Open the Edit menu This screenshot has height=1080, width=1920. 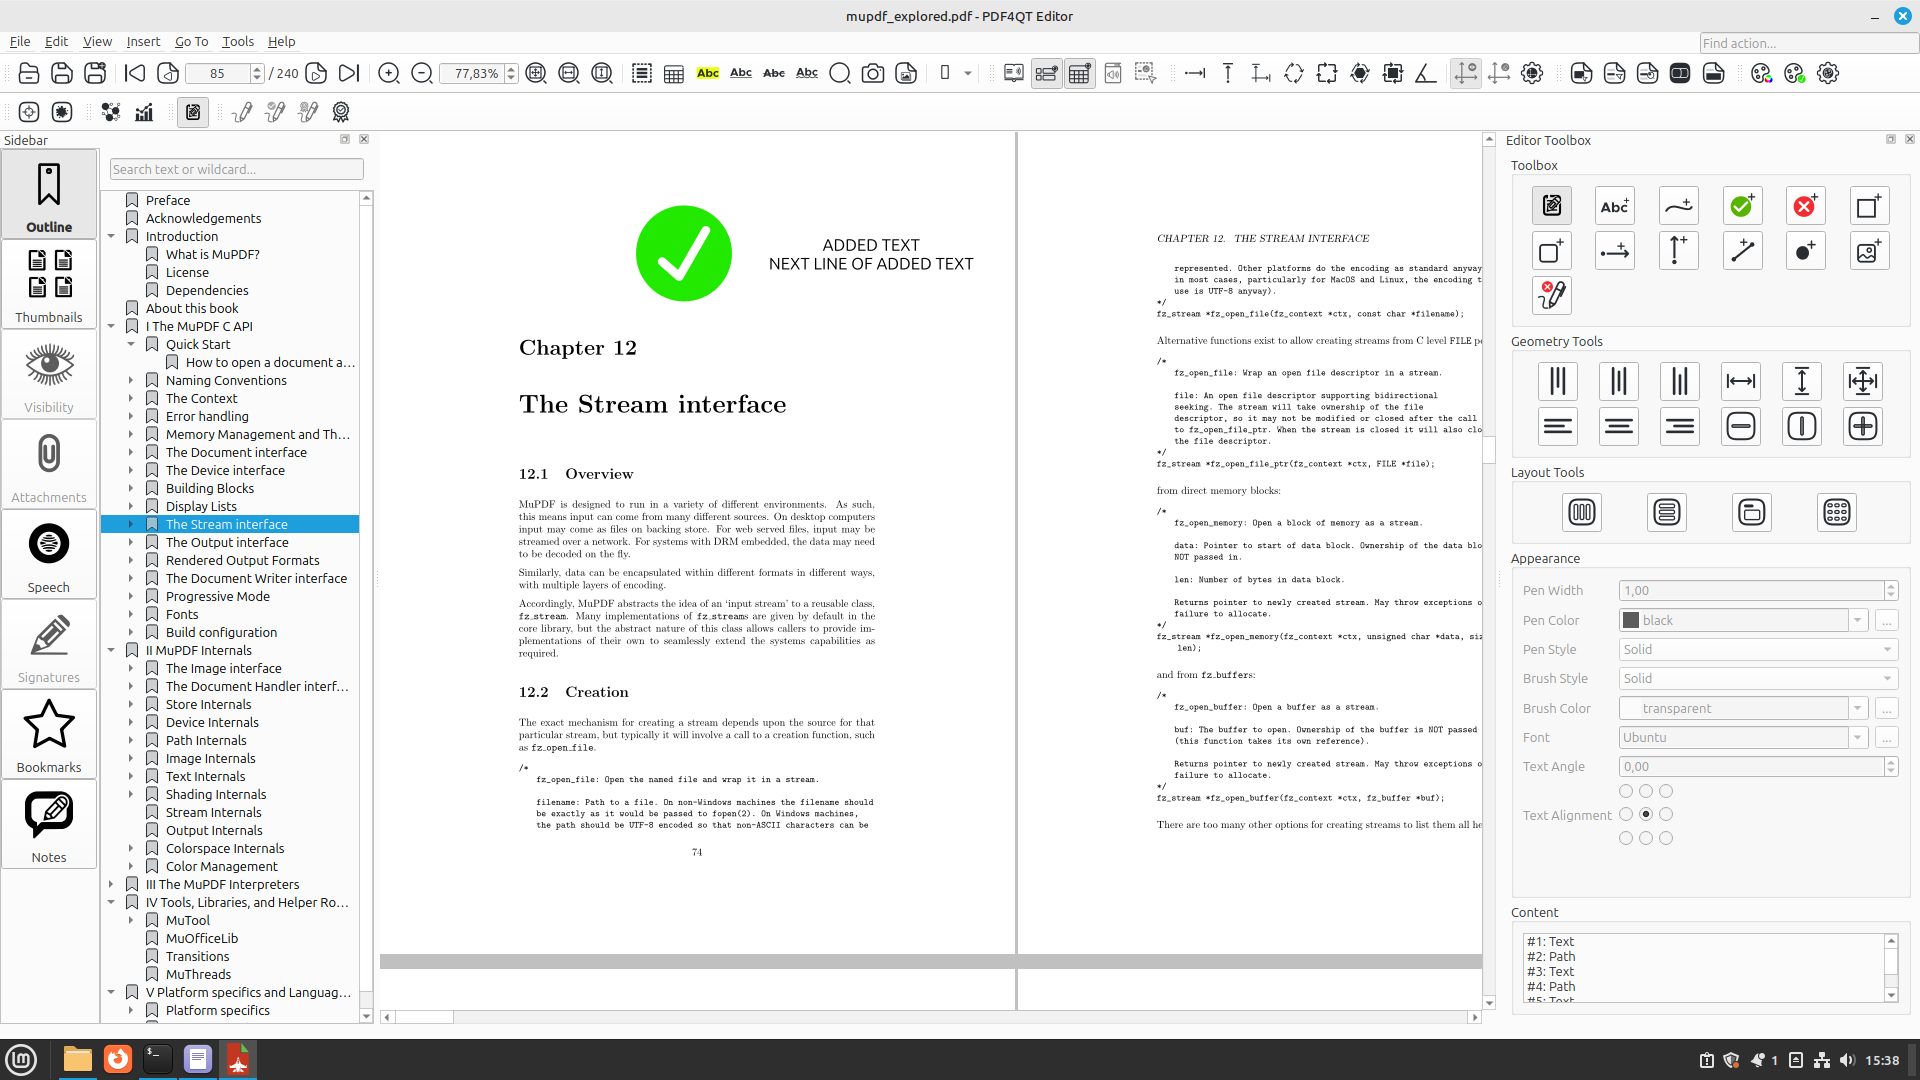(56, 42)
